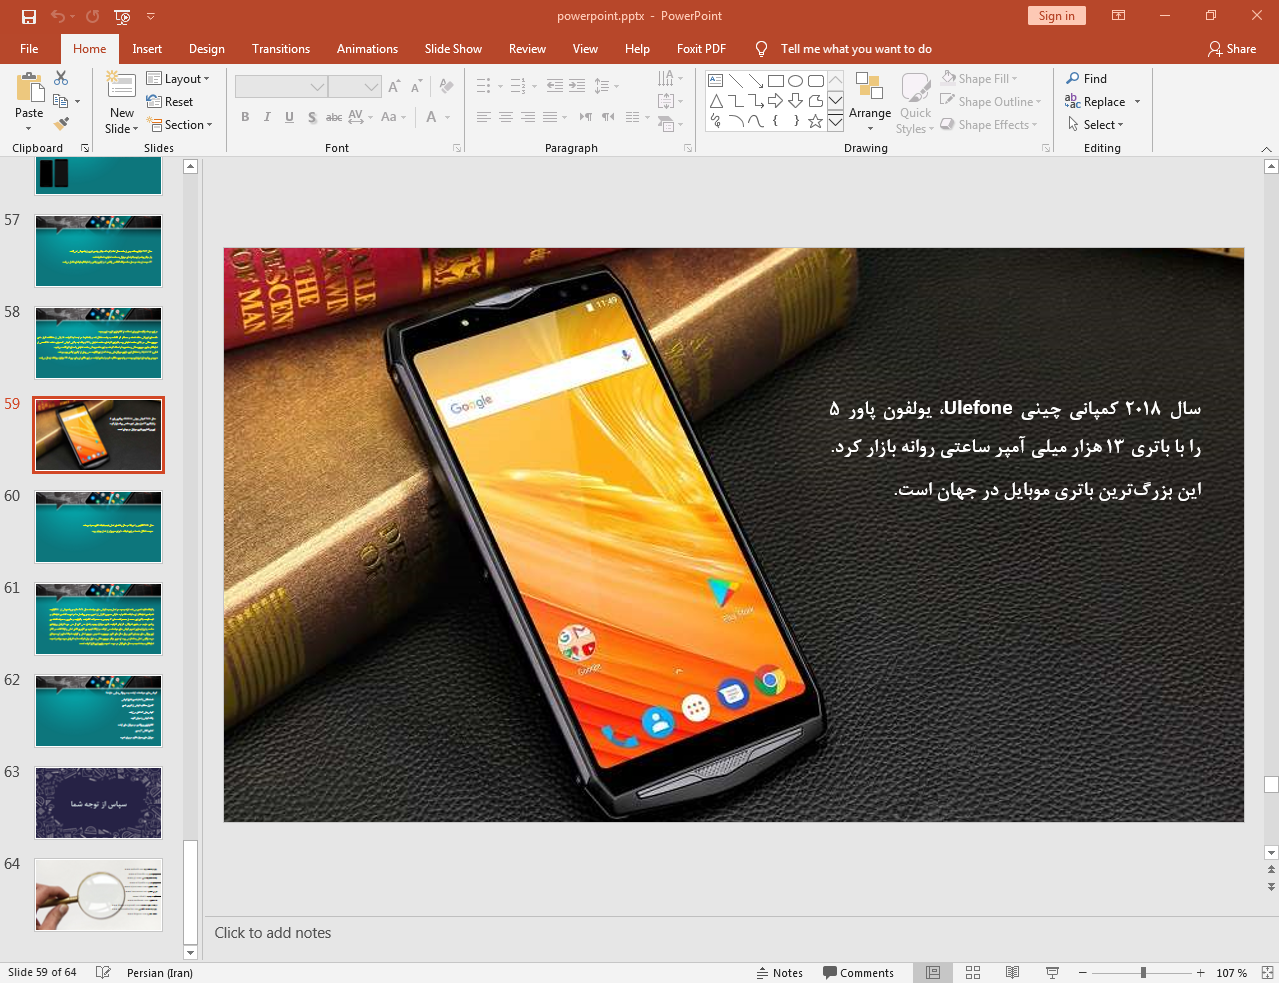Toggle Numbering list button
This screenshot has width=1279, height=983.
tap(518, 86)
